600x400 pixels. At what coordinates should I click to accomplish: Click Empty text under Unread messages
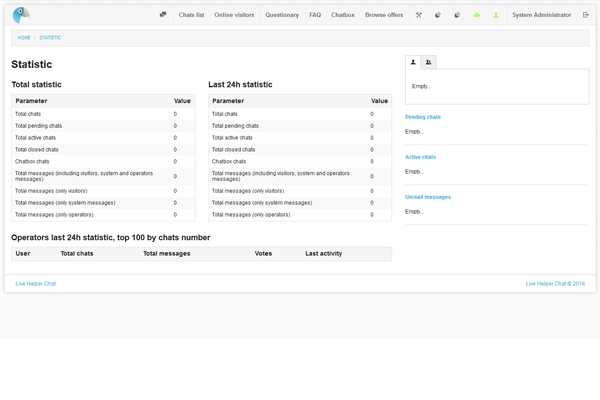click(x=414, y=212)
